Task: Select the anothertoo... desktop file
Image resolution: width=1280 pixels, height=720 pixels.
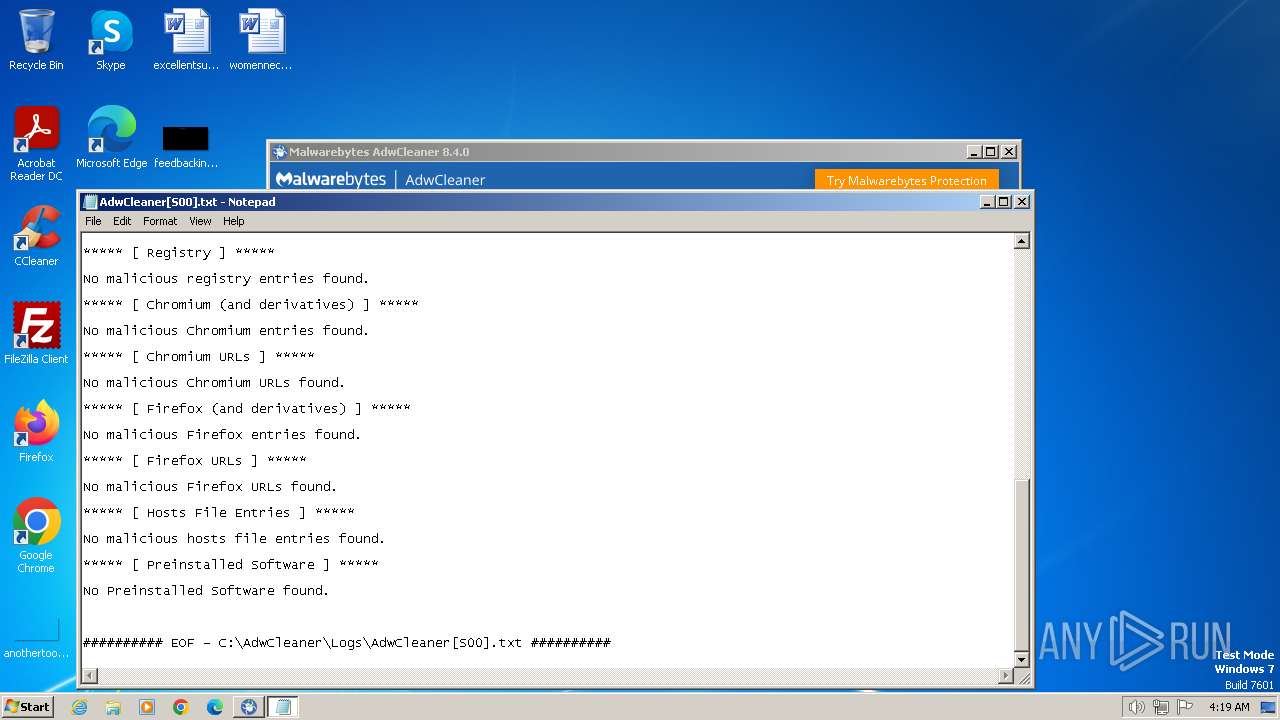Action: [36, 638]
